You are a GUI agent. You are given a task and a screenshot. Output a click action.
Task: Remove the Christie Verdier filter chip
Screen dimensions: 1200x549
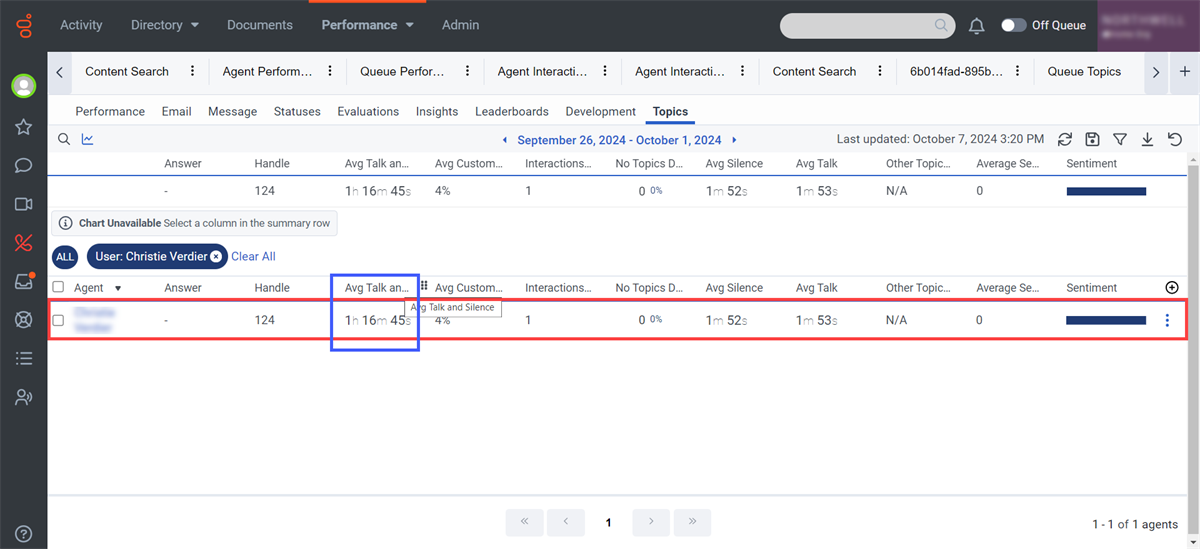pos(216,257)
